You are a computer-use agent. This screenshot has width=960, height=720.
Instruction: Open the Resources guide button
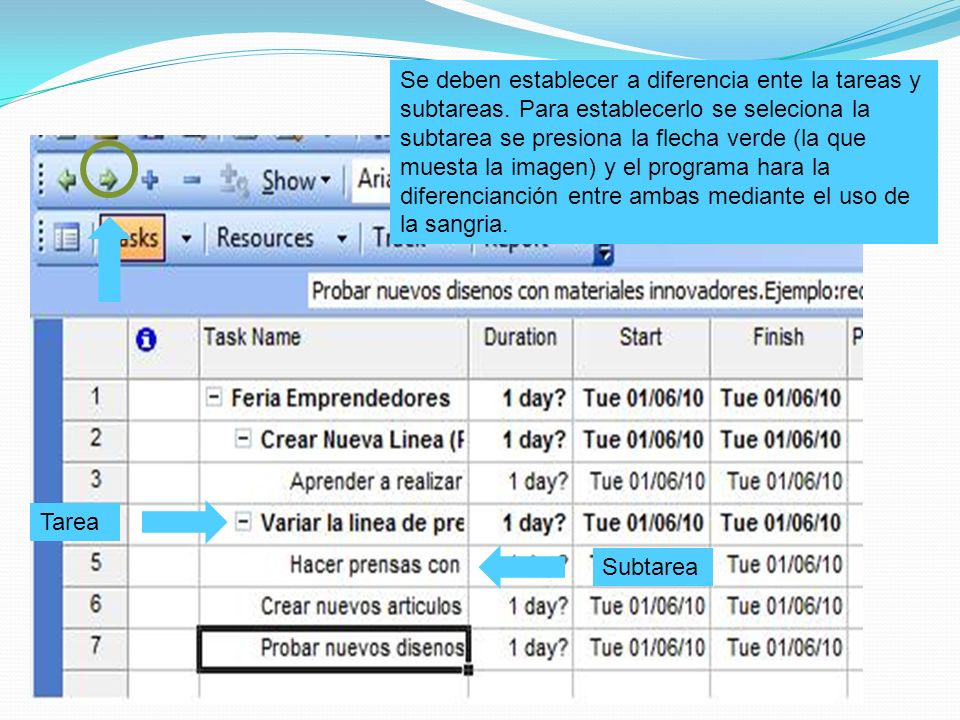click(265, 238)
